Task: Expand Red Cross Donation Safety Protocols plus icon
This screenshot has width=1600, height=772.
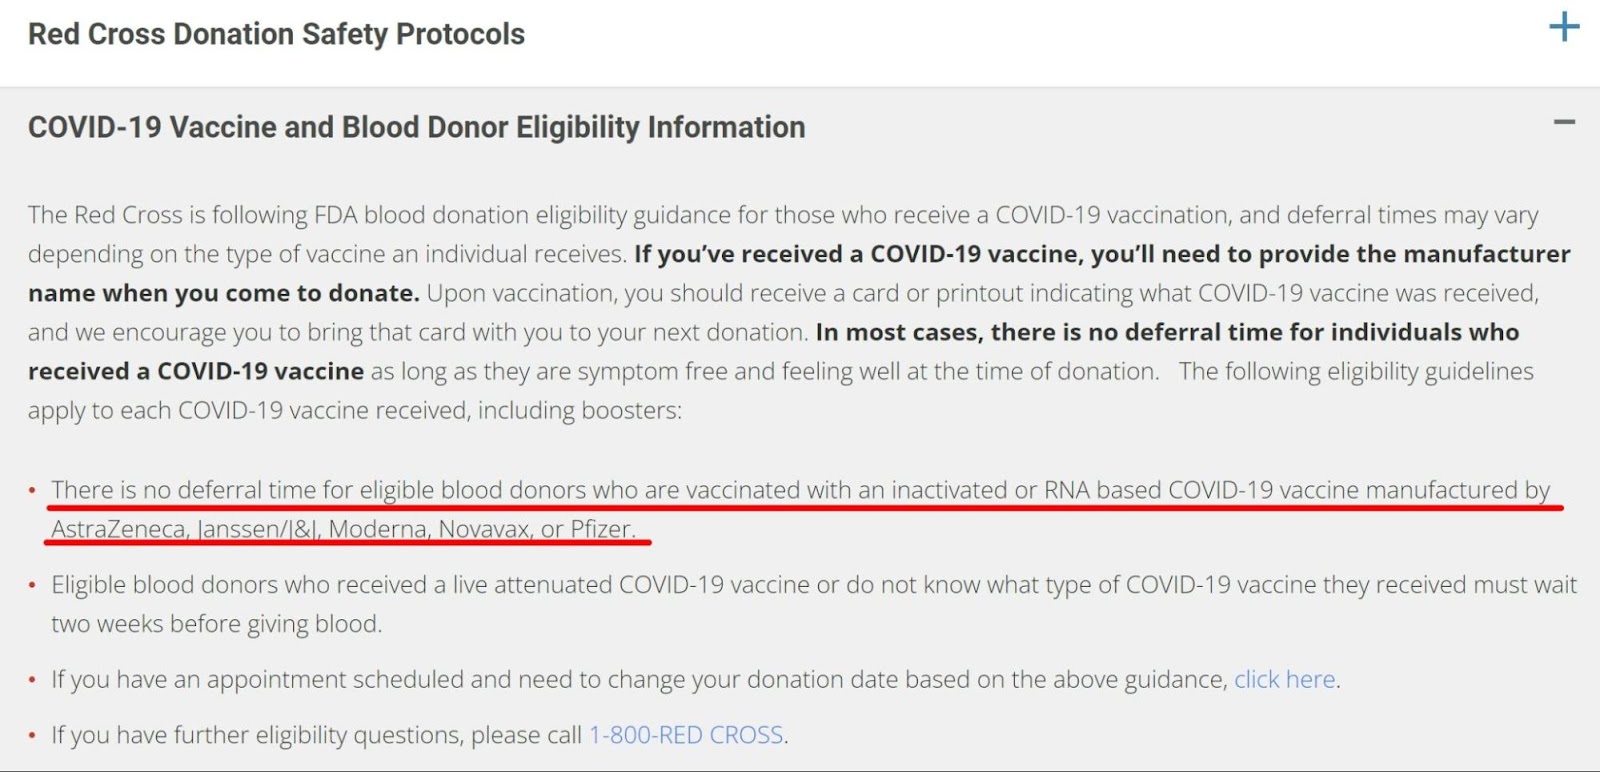Action: pos(1564,27)
